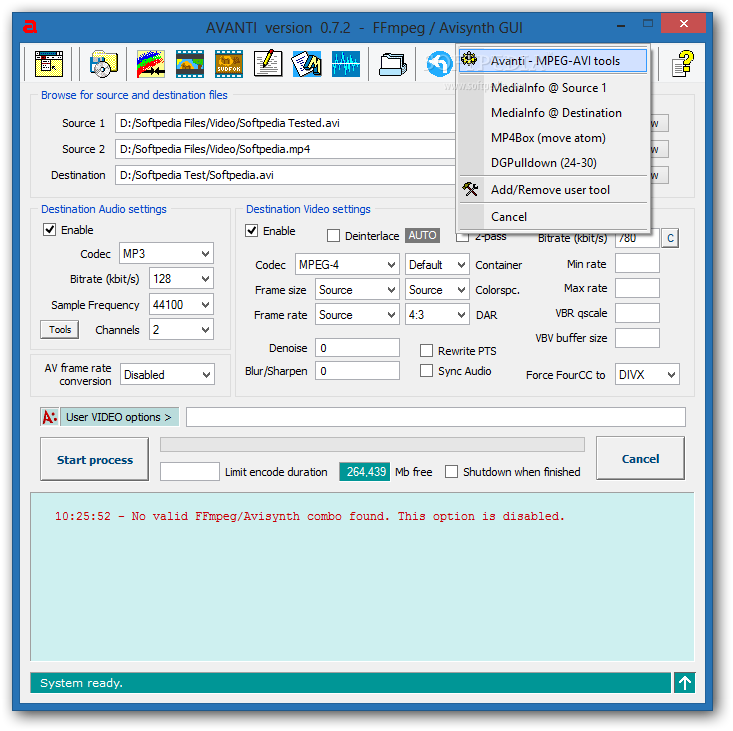Click the red Avanti logo in title bar
Viewport: 733px width, 731px height.
(x=30, y=27)
